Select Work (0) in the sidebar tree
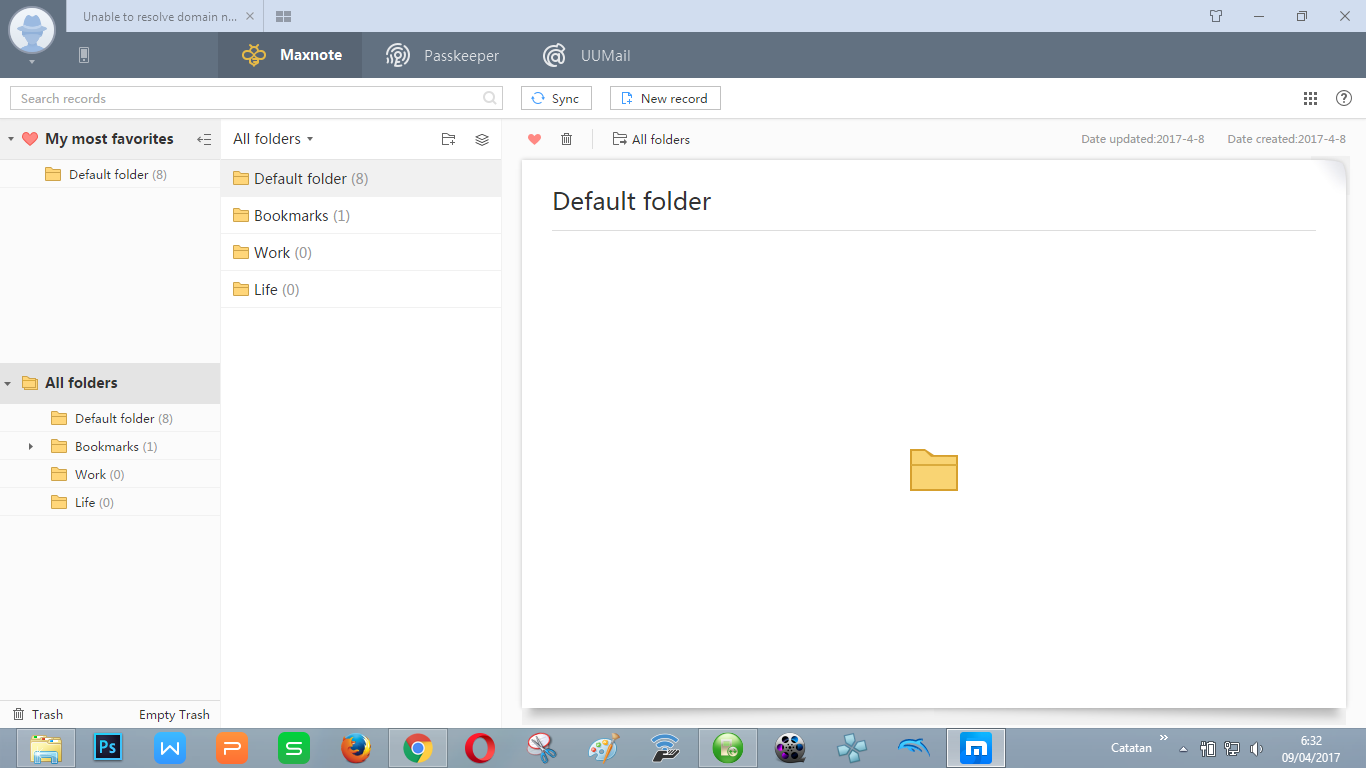 point(110,474)
